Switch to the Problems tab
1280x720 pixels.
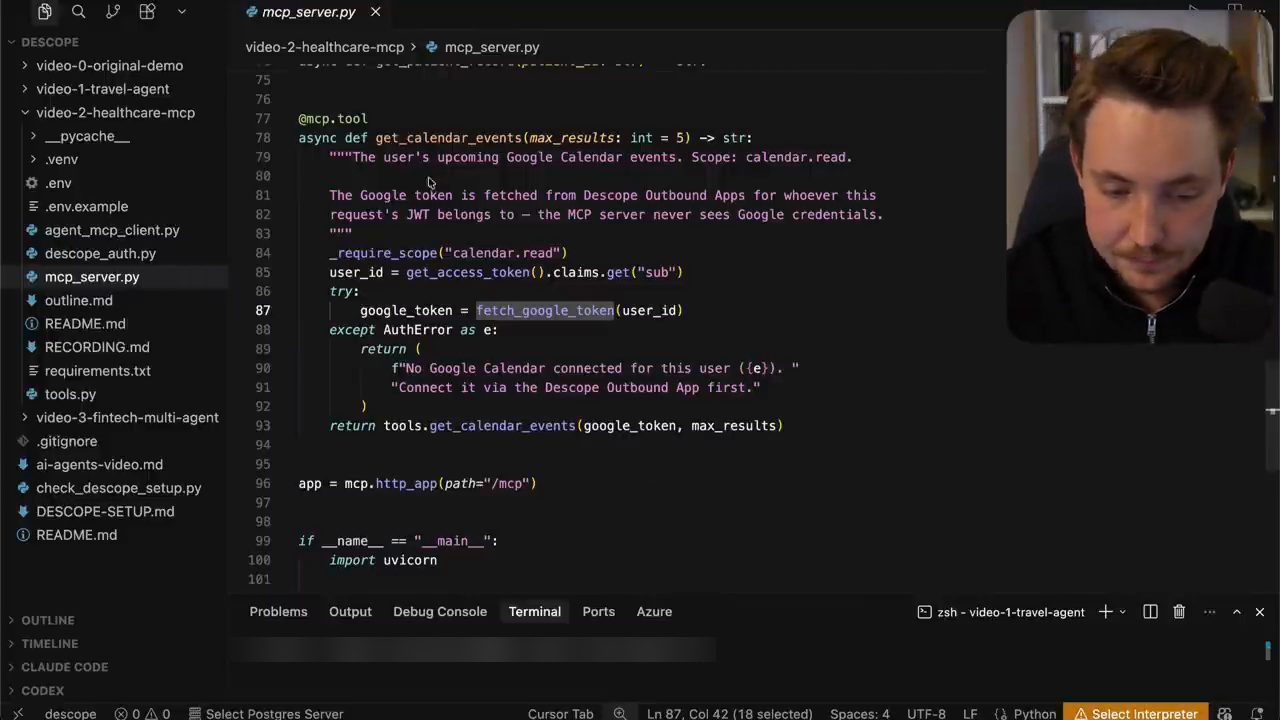coord(278,612)
